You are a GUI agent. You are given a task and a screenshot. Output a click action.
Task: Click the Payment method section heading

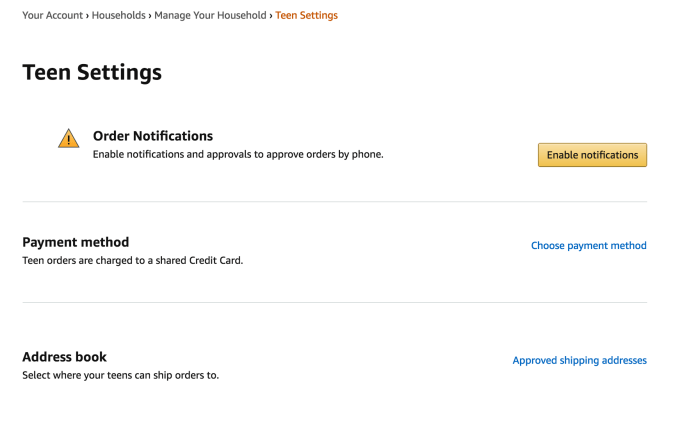coord(76,242)
